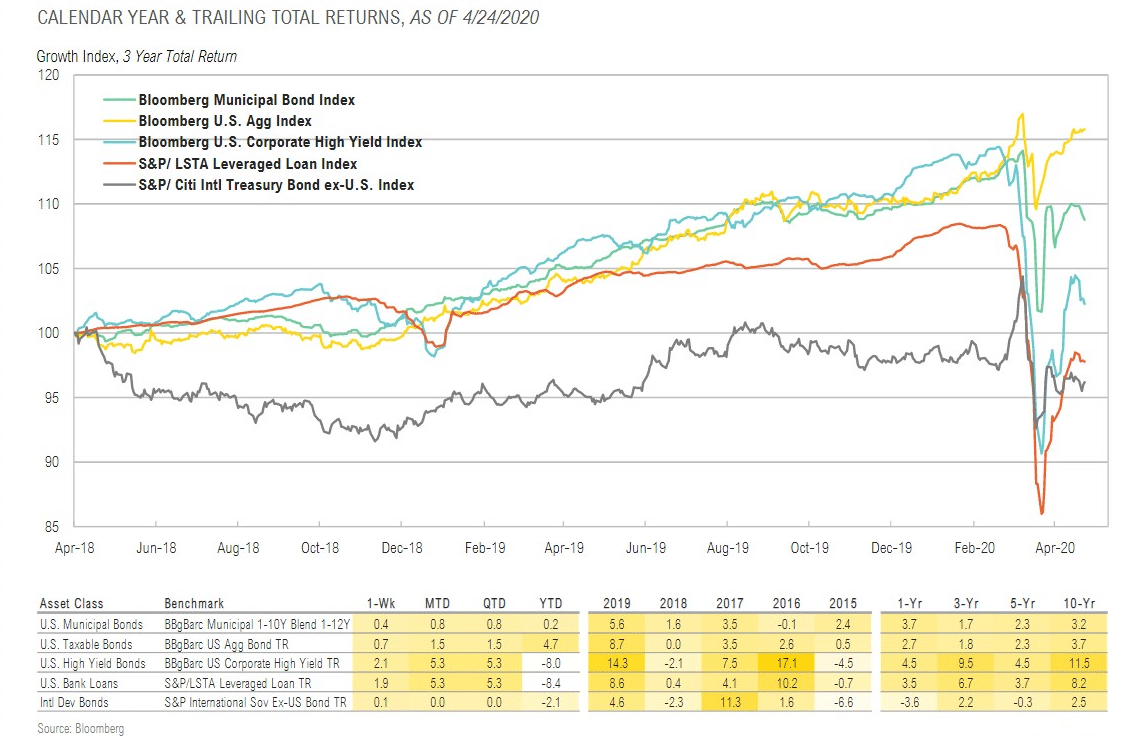Click the yellow Bloomberg U.S. Agg Index legend line
Image resolution: width=1141 pixels, height=738 pixels.
(x=119, y=122)
